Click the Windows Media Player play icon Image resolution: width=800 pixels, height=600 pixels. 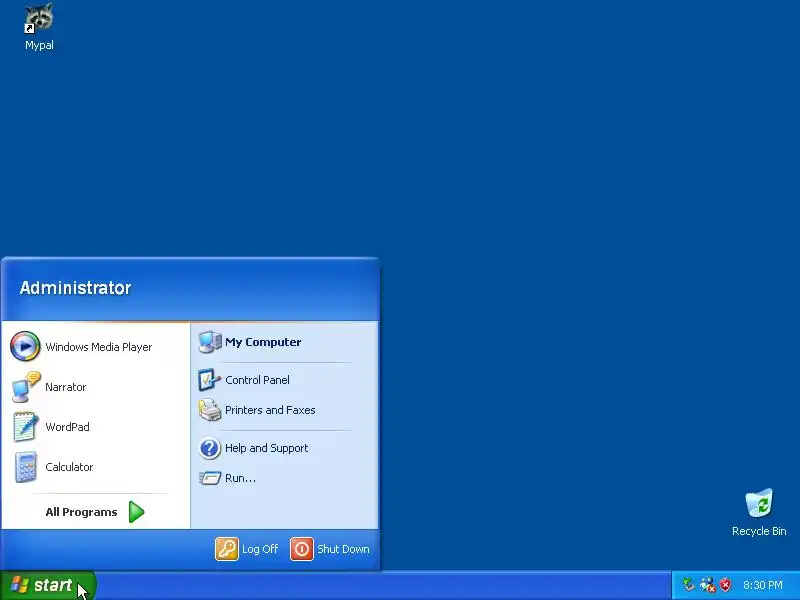click(x=25, y=346)
